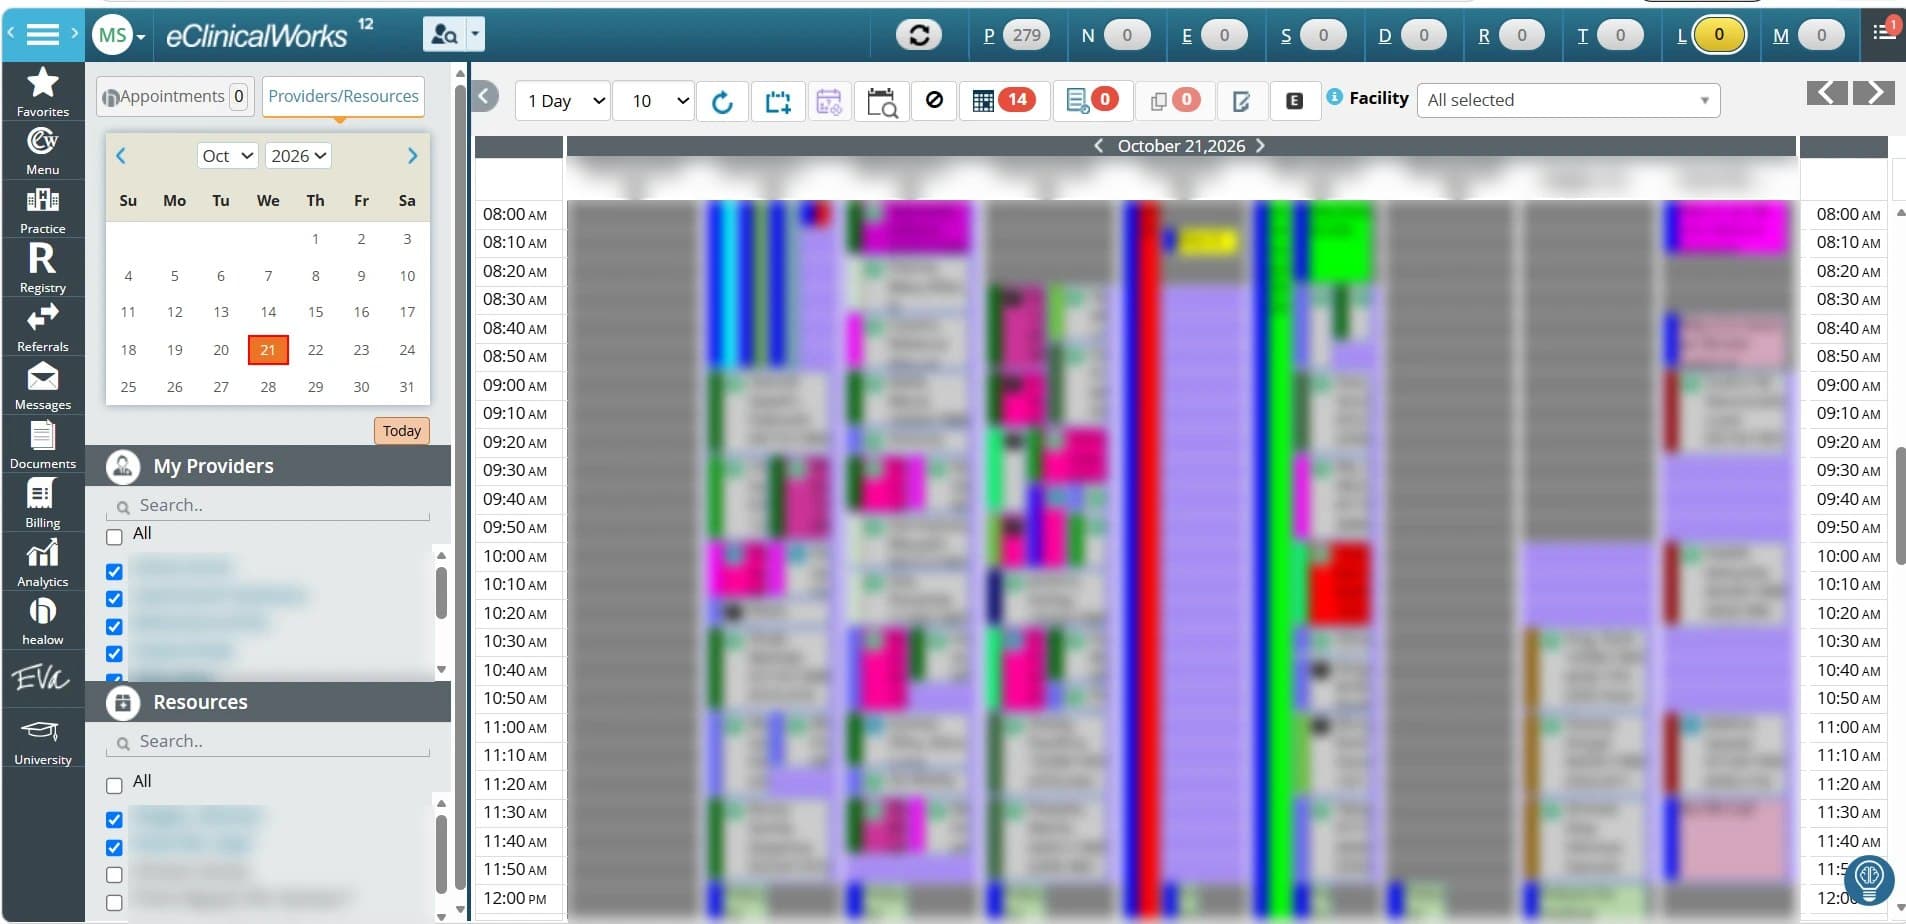Uncheck the first resource below All in Resources

pos(114,820)
